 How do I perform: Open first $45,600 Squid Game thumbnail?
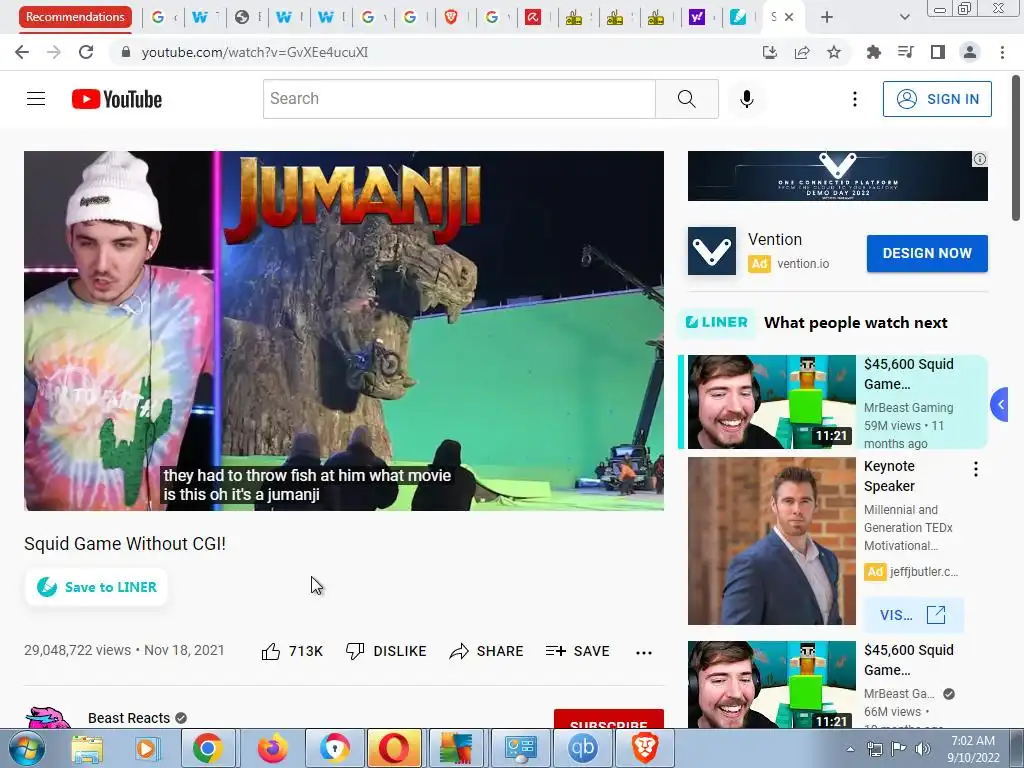pyautogui.click(x=771, y=402)
